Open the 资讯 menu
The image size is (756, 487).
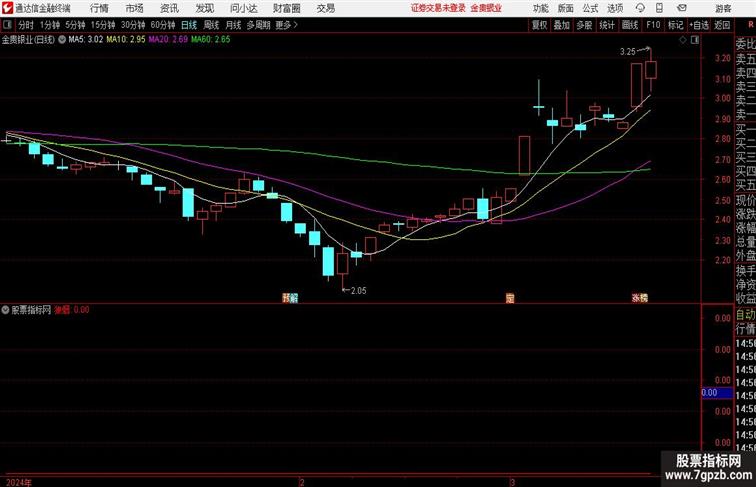[169, 8]
